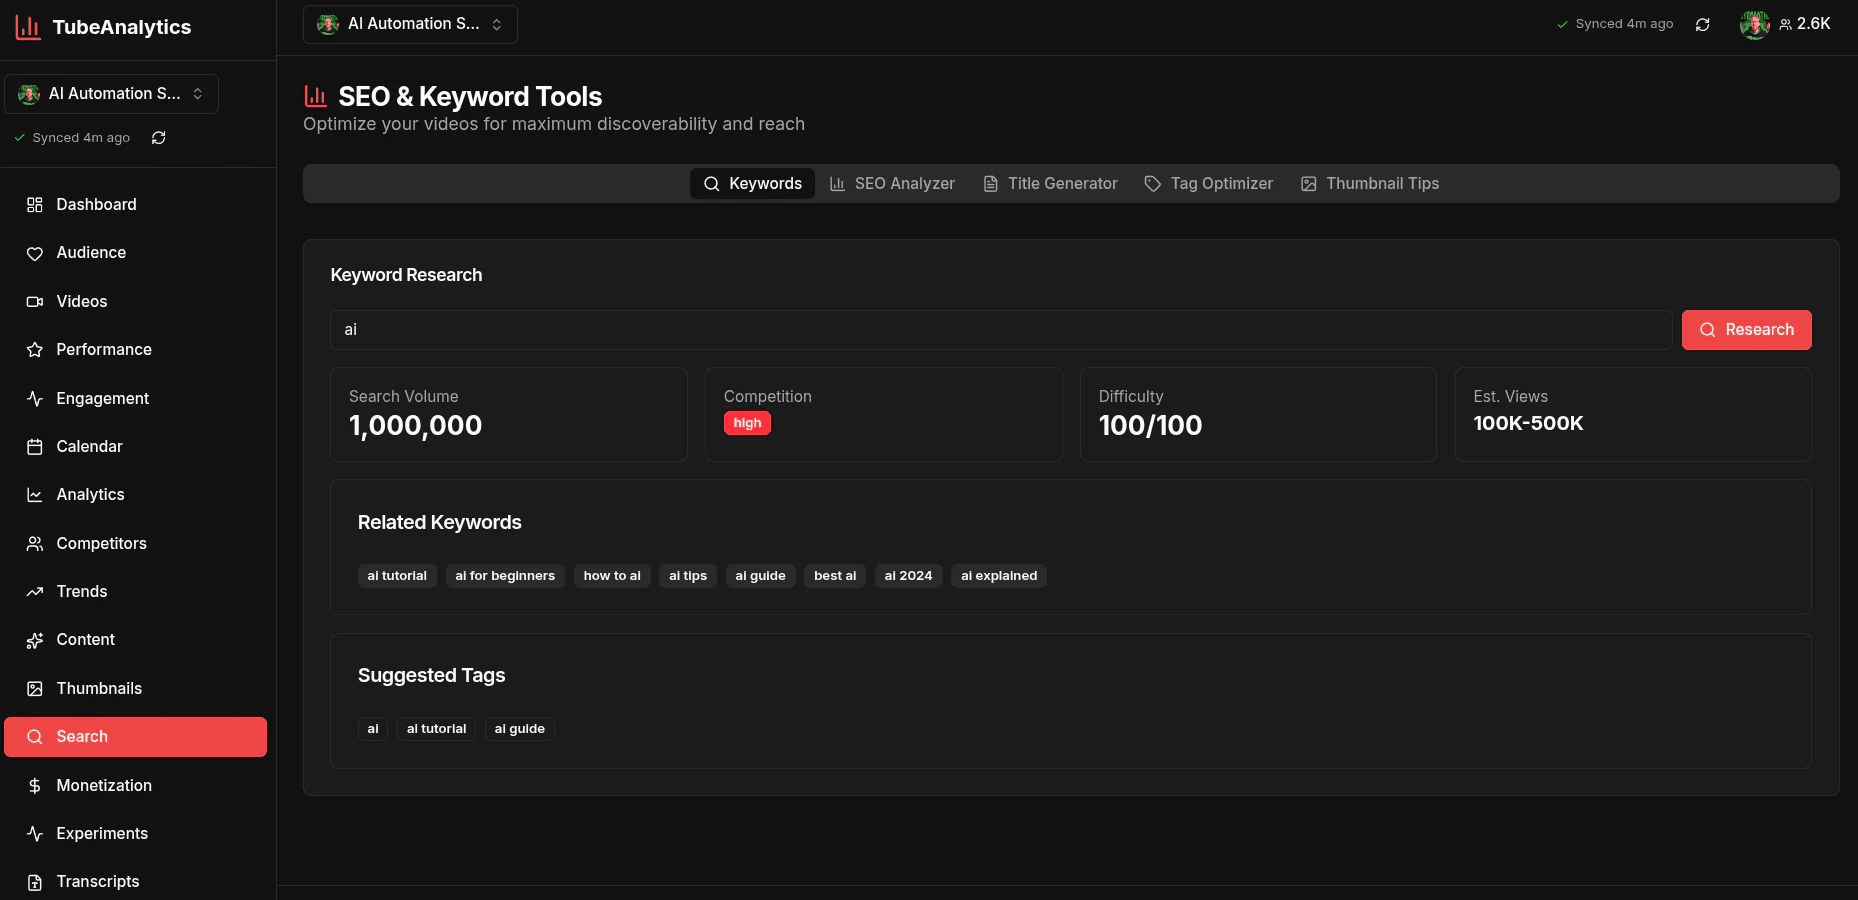Expand the AI Automation channel dropdown in sidebar
Screen dimensions: 1858x900
111,93
